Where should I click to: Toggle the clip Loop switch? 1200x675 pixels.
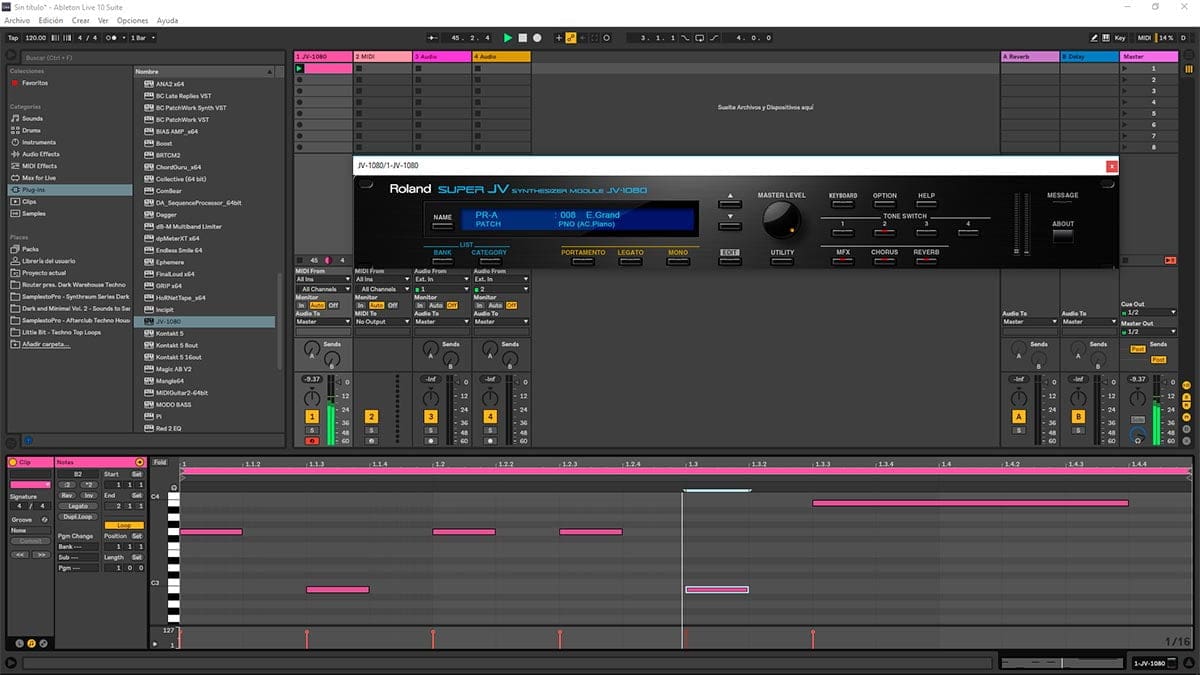[124, 525]
